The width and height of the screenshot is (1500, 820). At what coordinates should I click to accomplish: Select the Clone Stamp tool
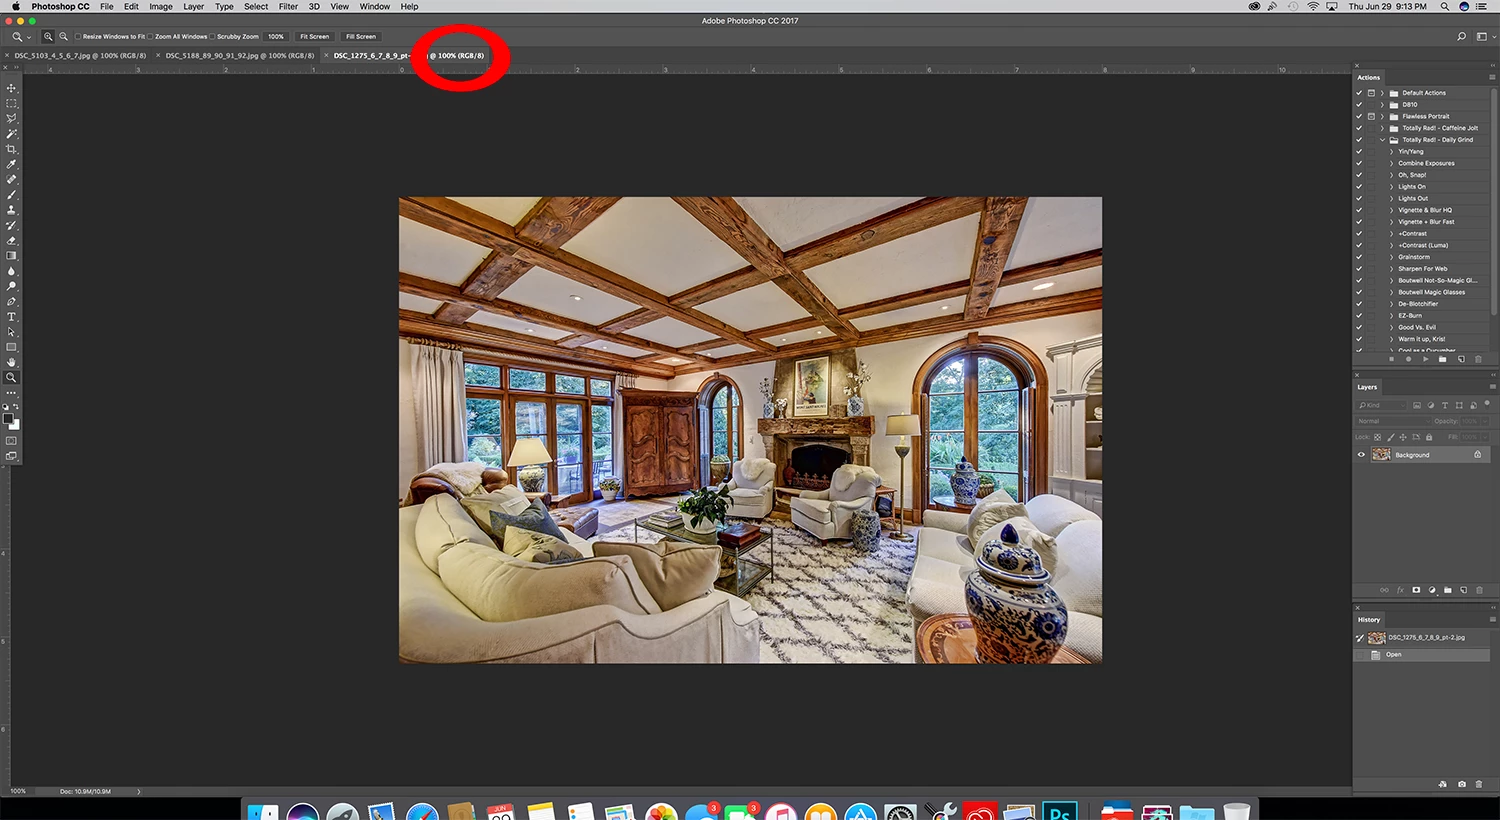(x=11, y=210)
